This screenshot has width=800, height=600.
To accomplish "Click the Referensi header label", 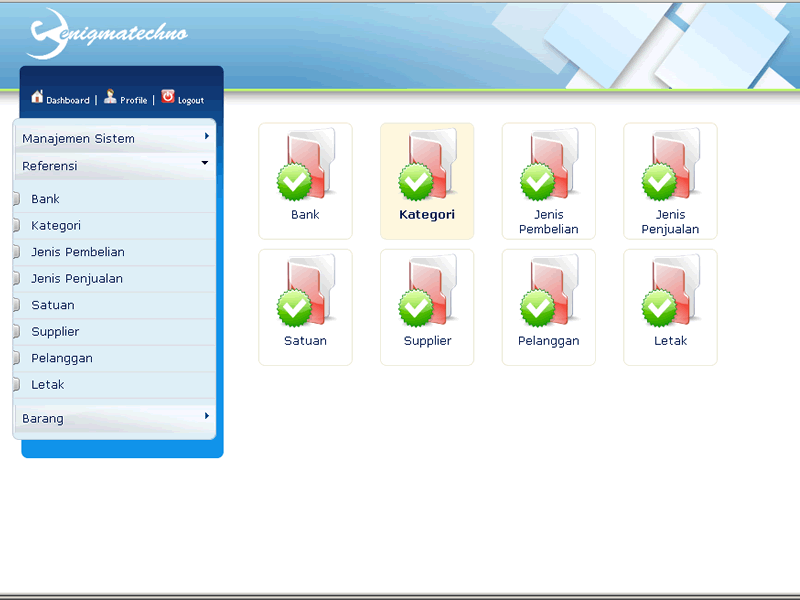I will click(x=49, y=166).
